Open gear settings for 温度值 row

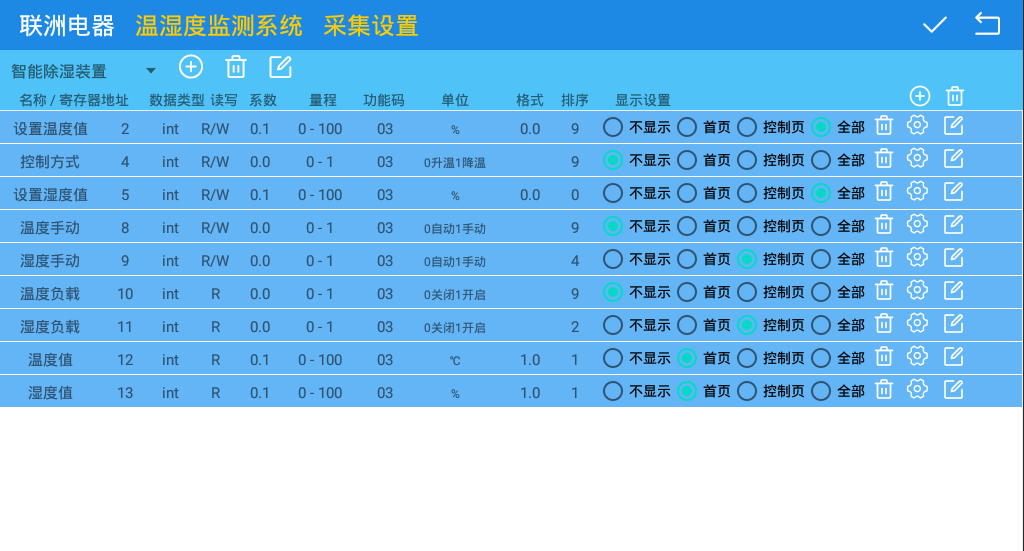917,357
